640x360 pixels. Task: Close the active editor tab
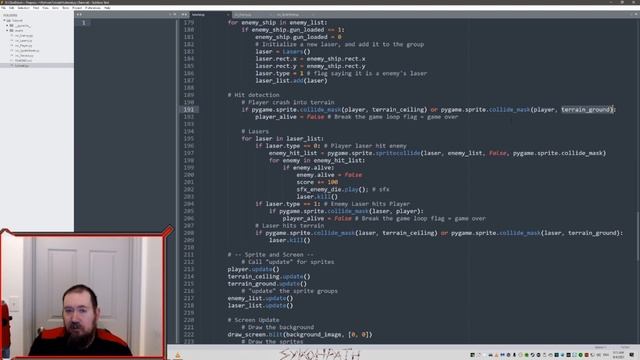click(228, 15)
